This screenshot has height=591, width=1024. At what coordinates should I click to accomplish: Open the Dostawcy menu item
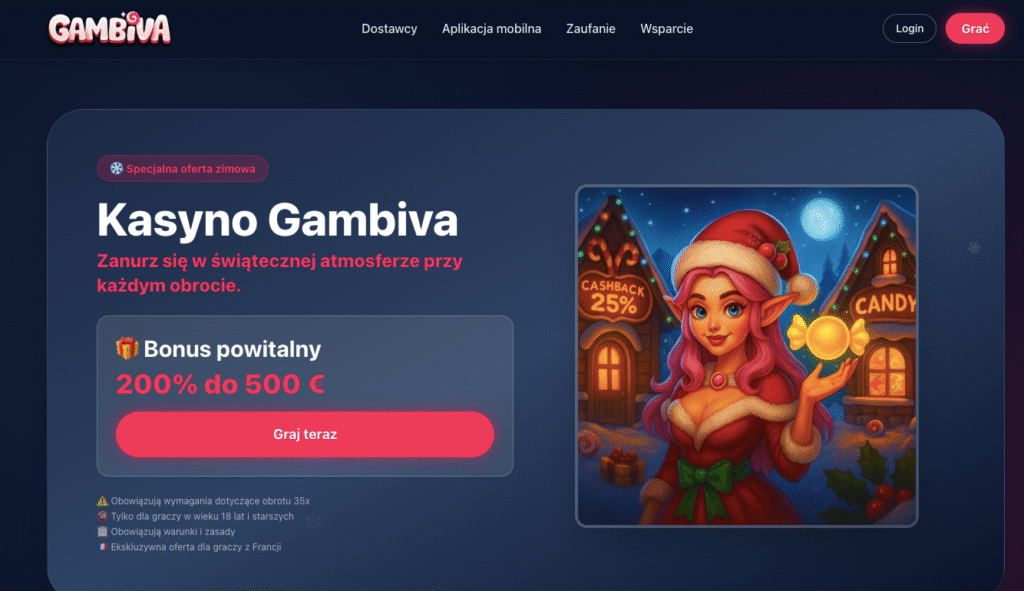pos(389,29)
